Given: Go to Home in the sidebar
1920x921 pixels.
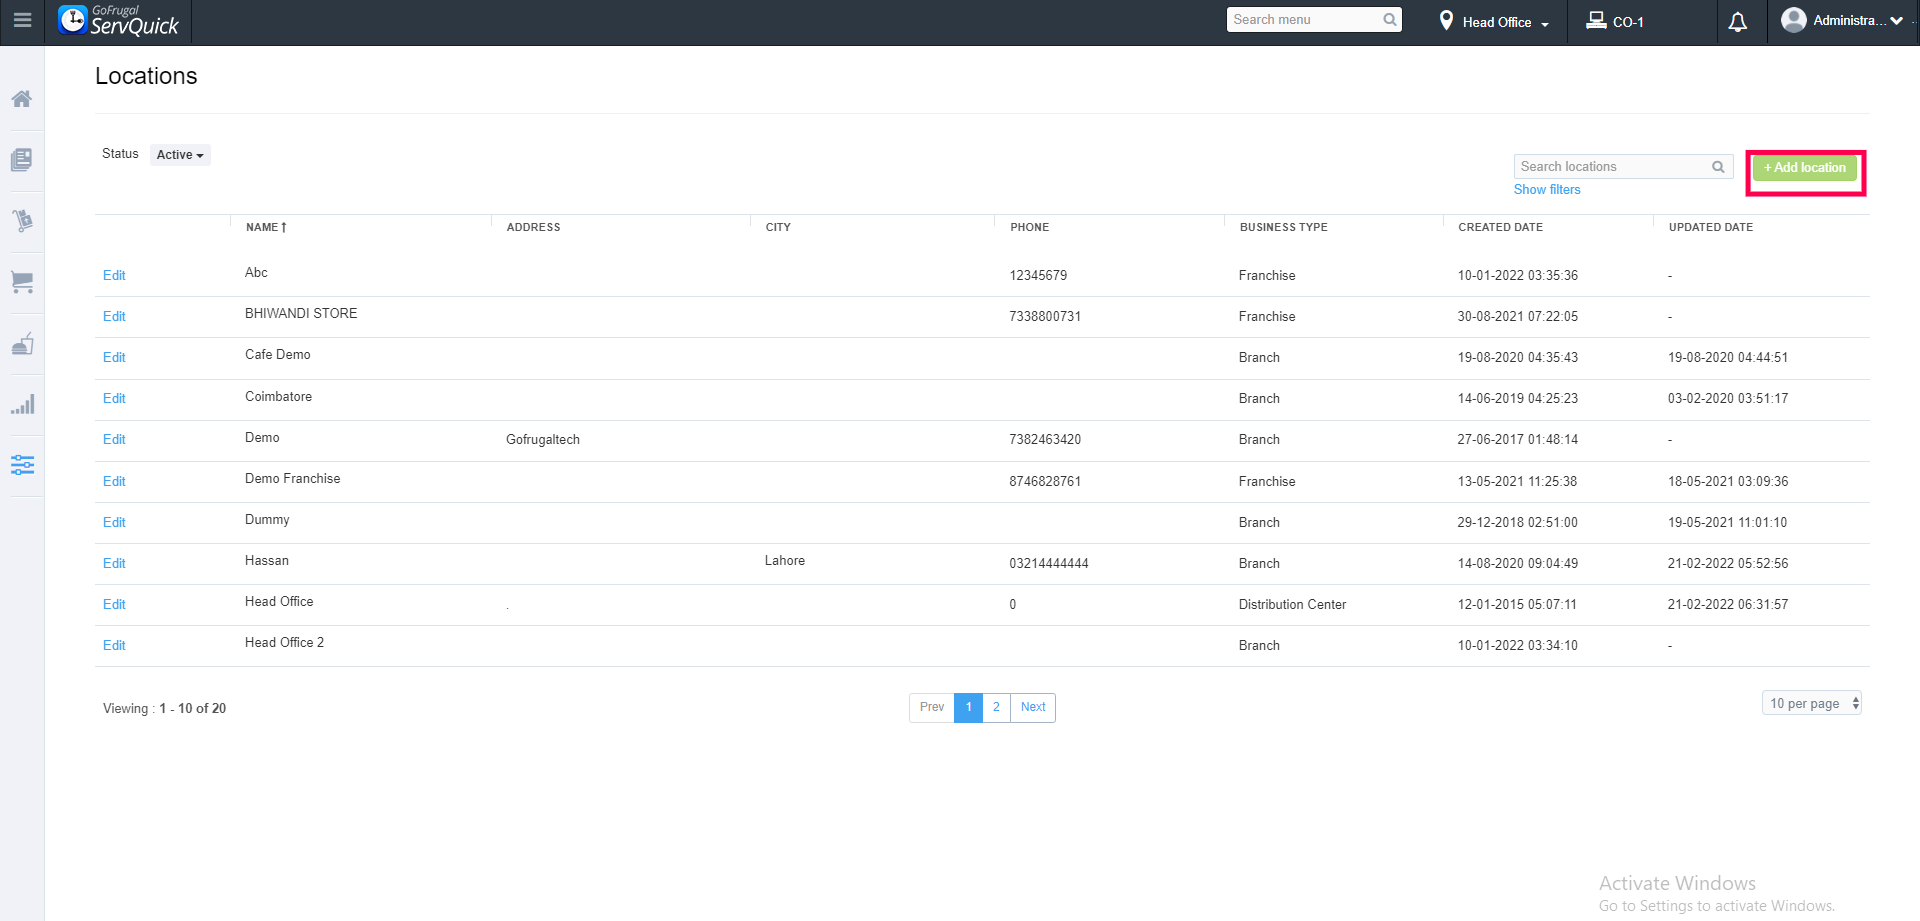Looking at the screenshot, I should [22, 99].
